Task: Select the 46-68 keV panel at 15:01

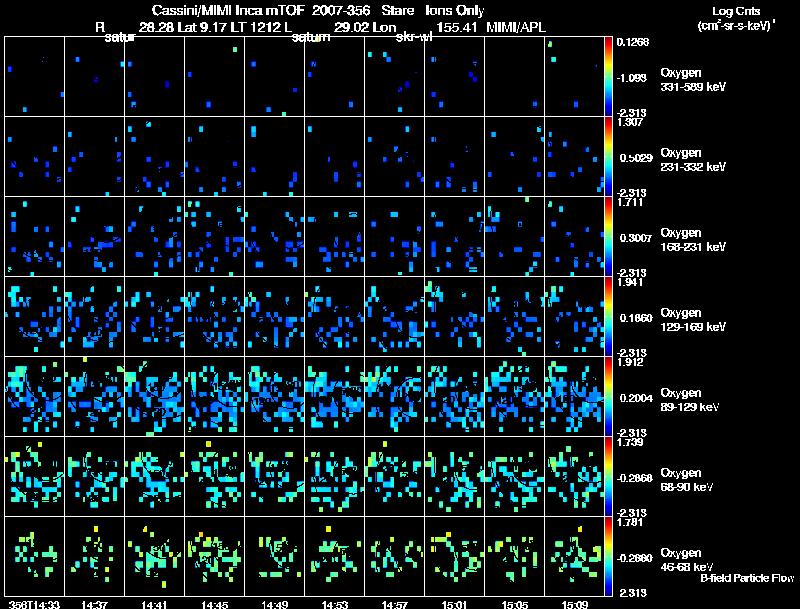Action: (x=455, y=556)
